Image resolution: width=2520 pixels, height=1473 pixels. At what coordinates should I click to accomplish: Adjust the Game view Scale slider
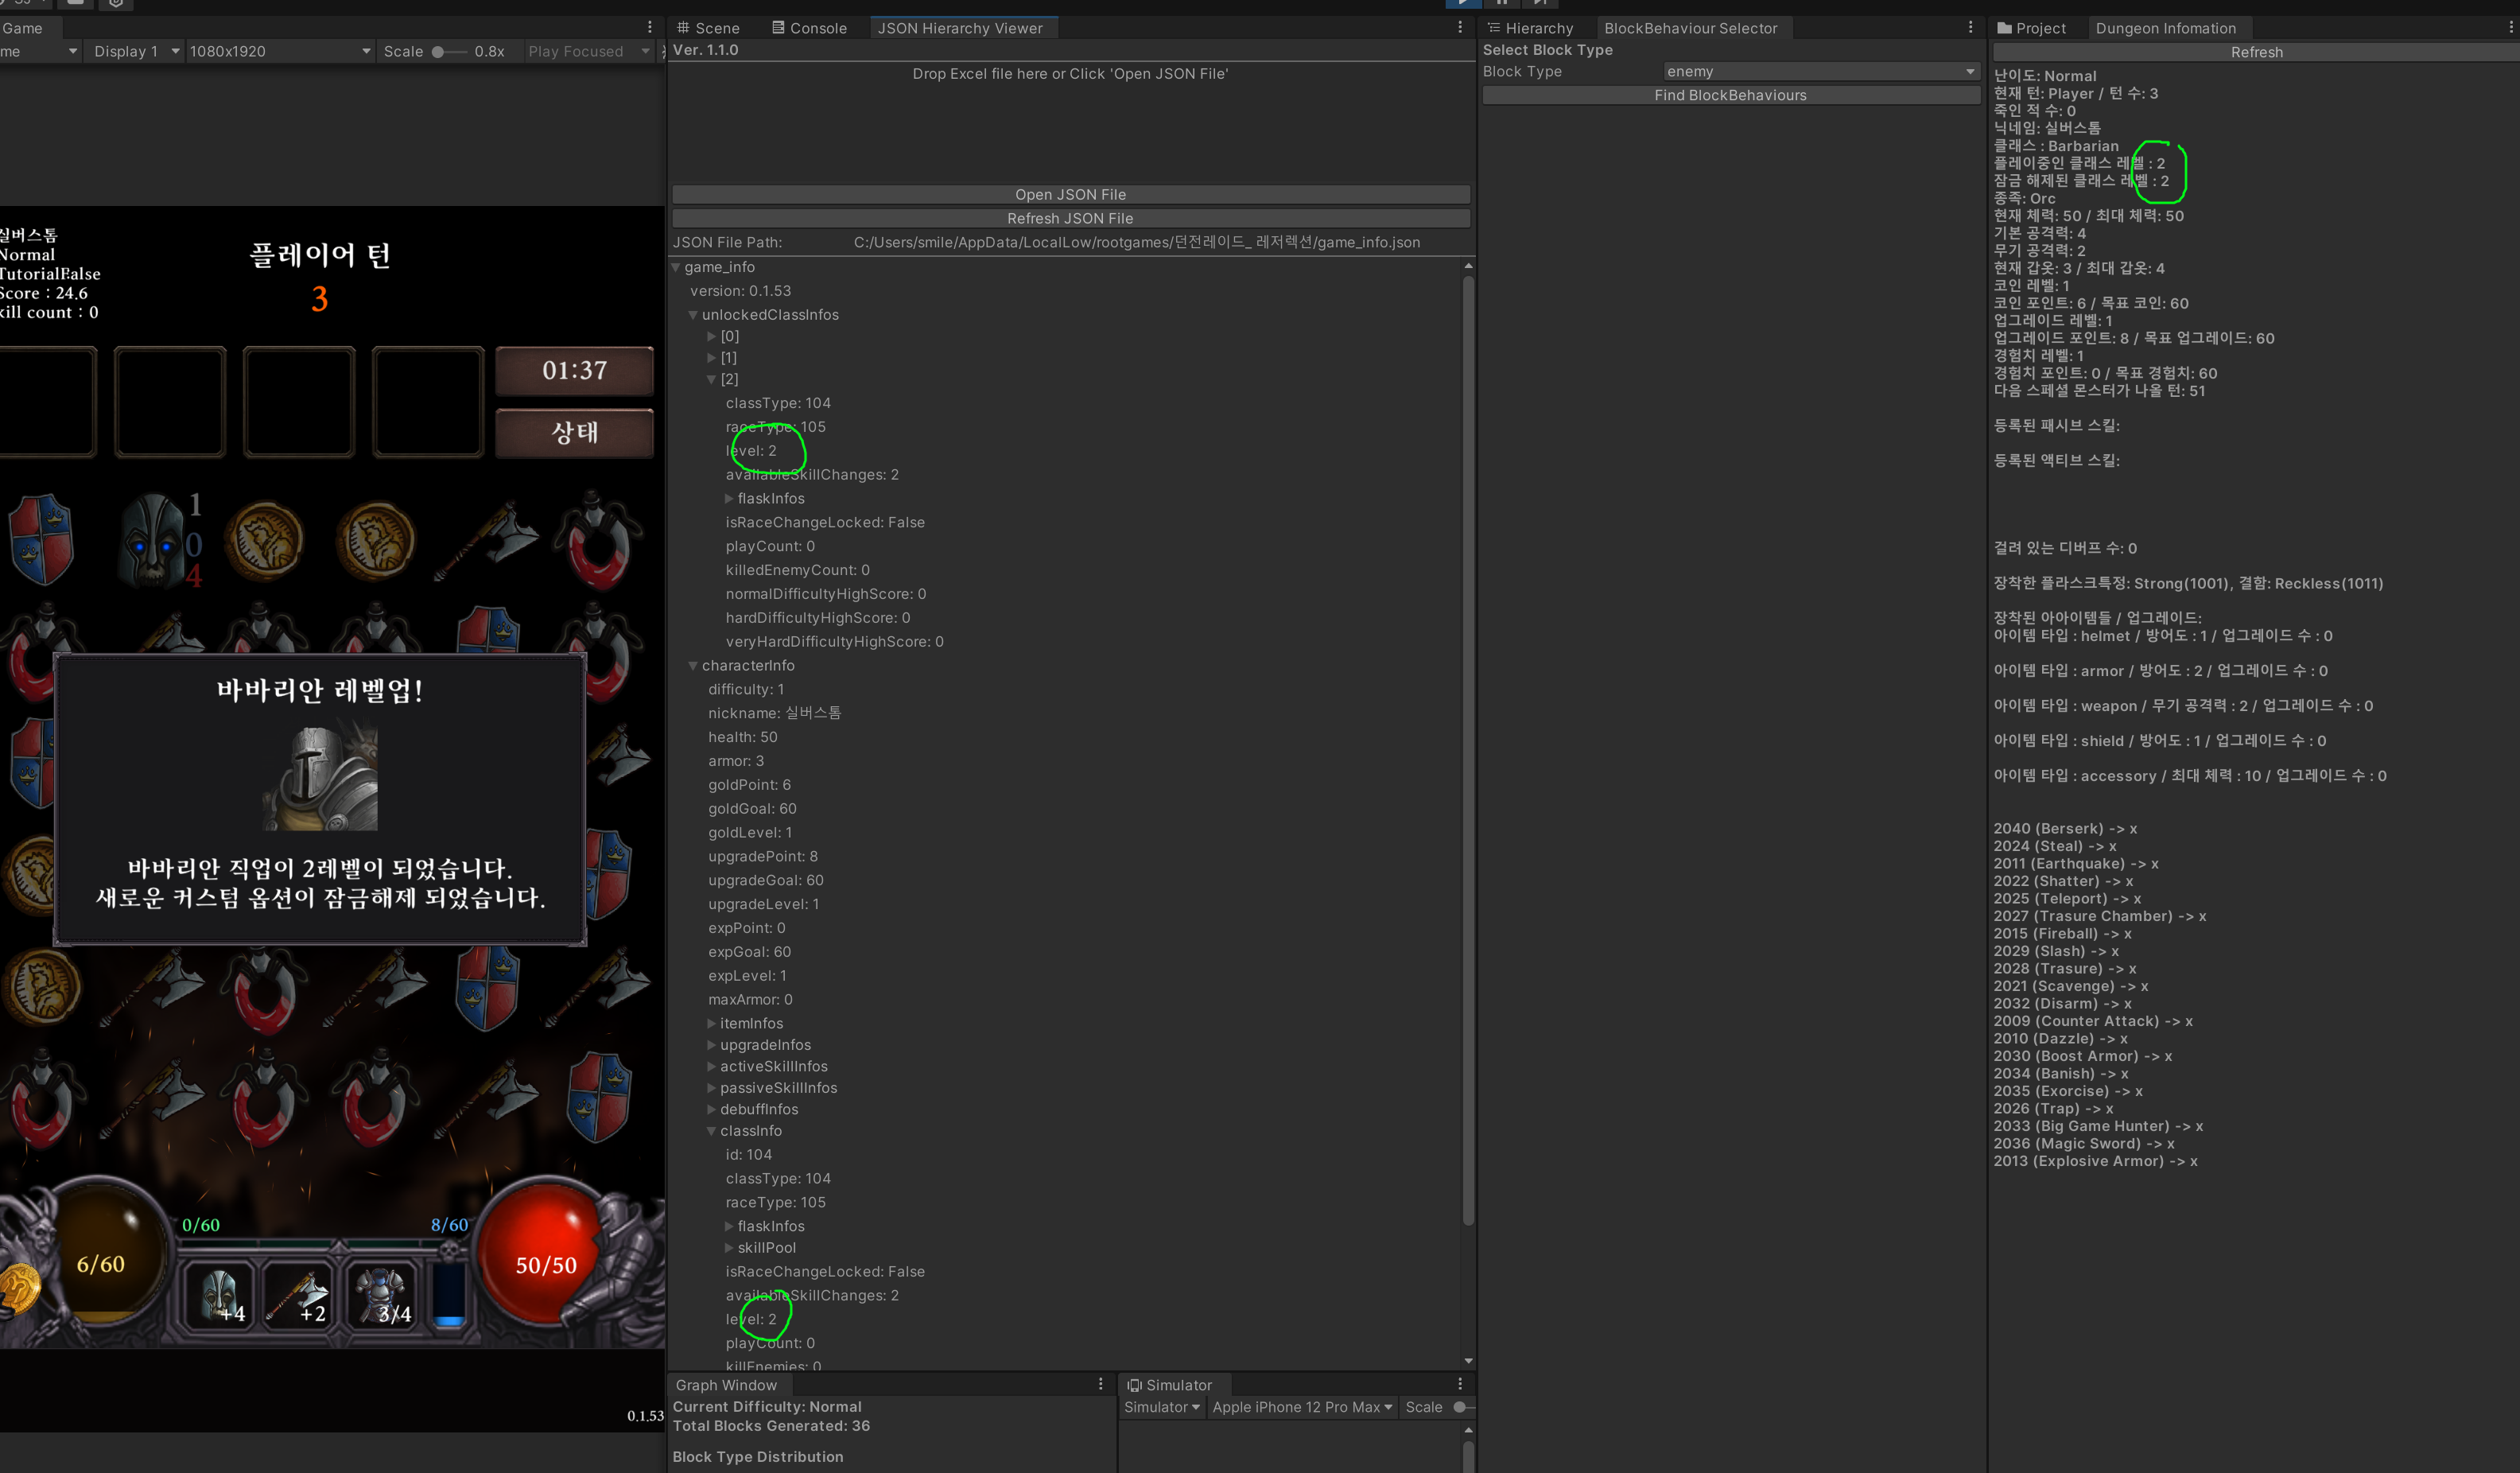click(x=439, y=51)
